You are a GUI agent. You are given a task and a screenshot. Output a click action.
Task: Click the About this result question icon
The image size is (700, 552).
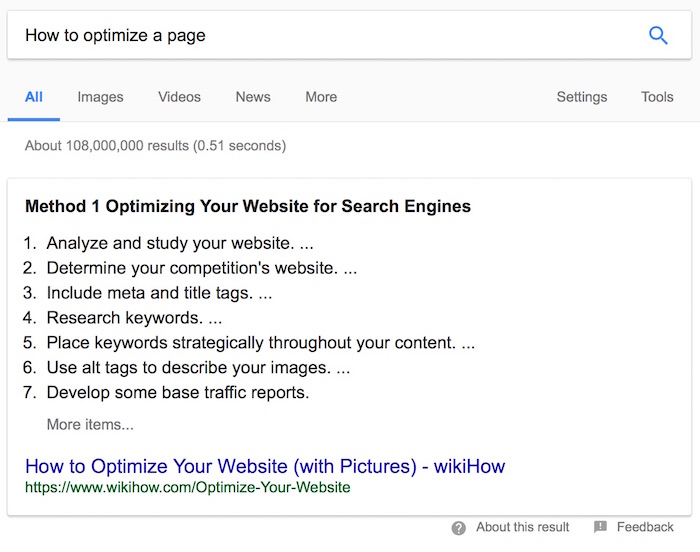pos(458,528)
